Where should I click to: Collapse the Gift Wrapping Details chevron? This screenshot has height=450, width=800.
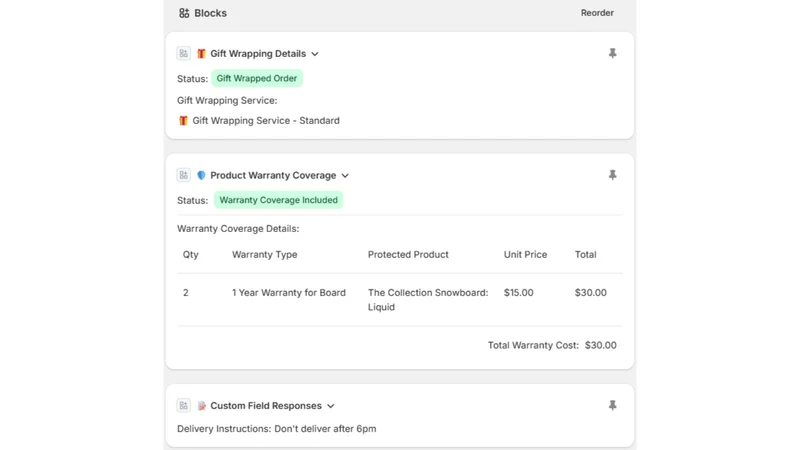[x=315, y=54]
